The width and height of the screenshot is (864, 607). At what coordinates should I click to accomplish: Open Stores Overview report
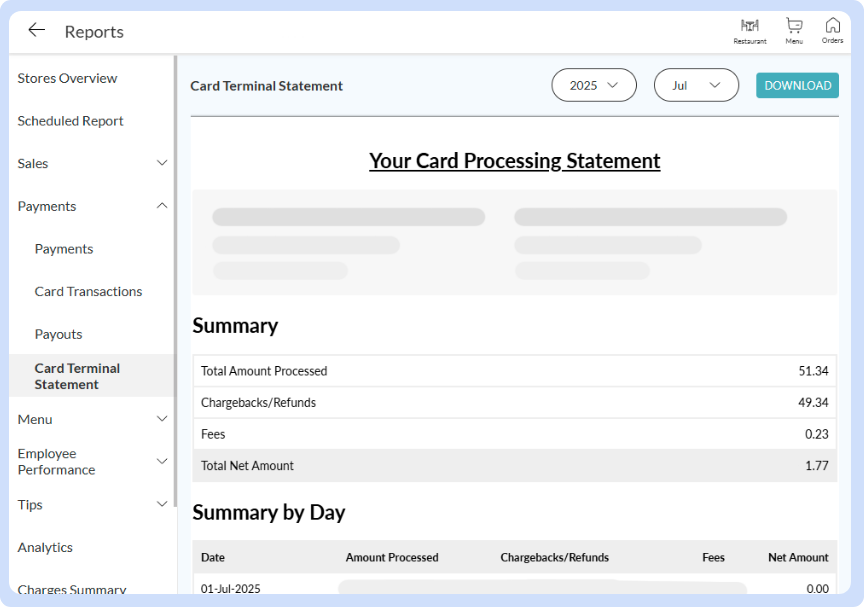[67, 78]
